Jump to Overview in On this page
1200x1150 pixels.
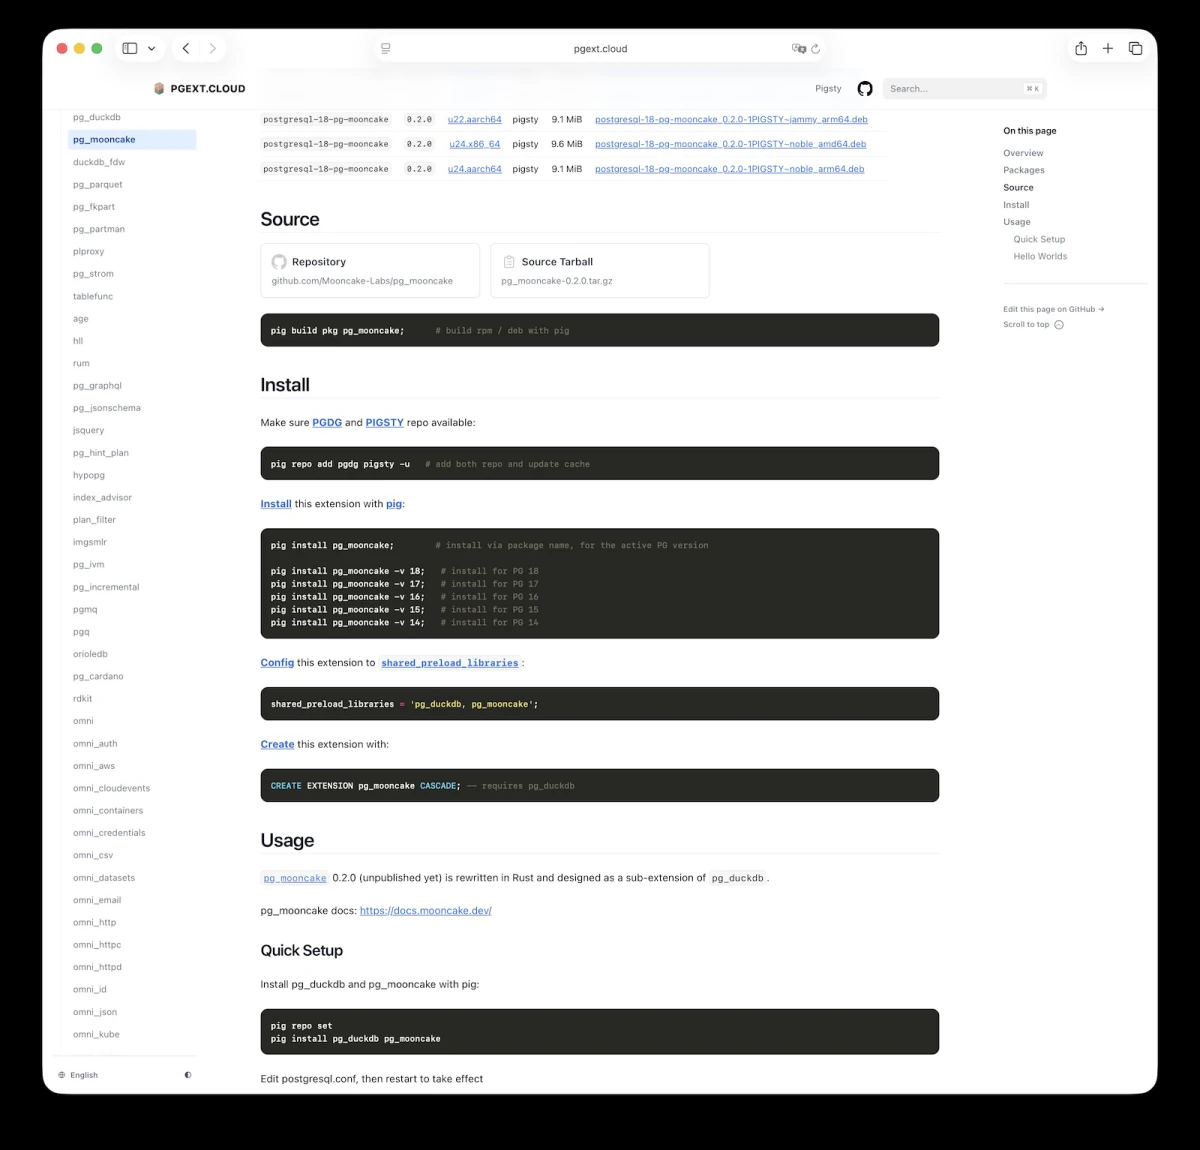pos(1023,153)
